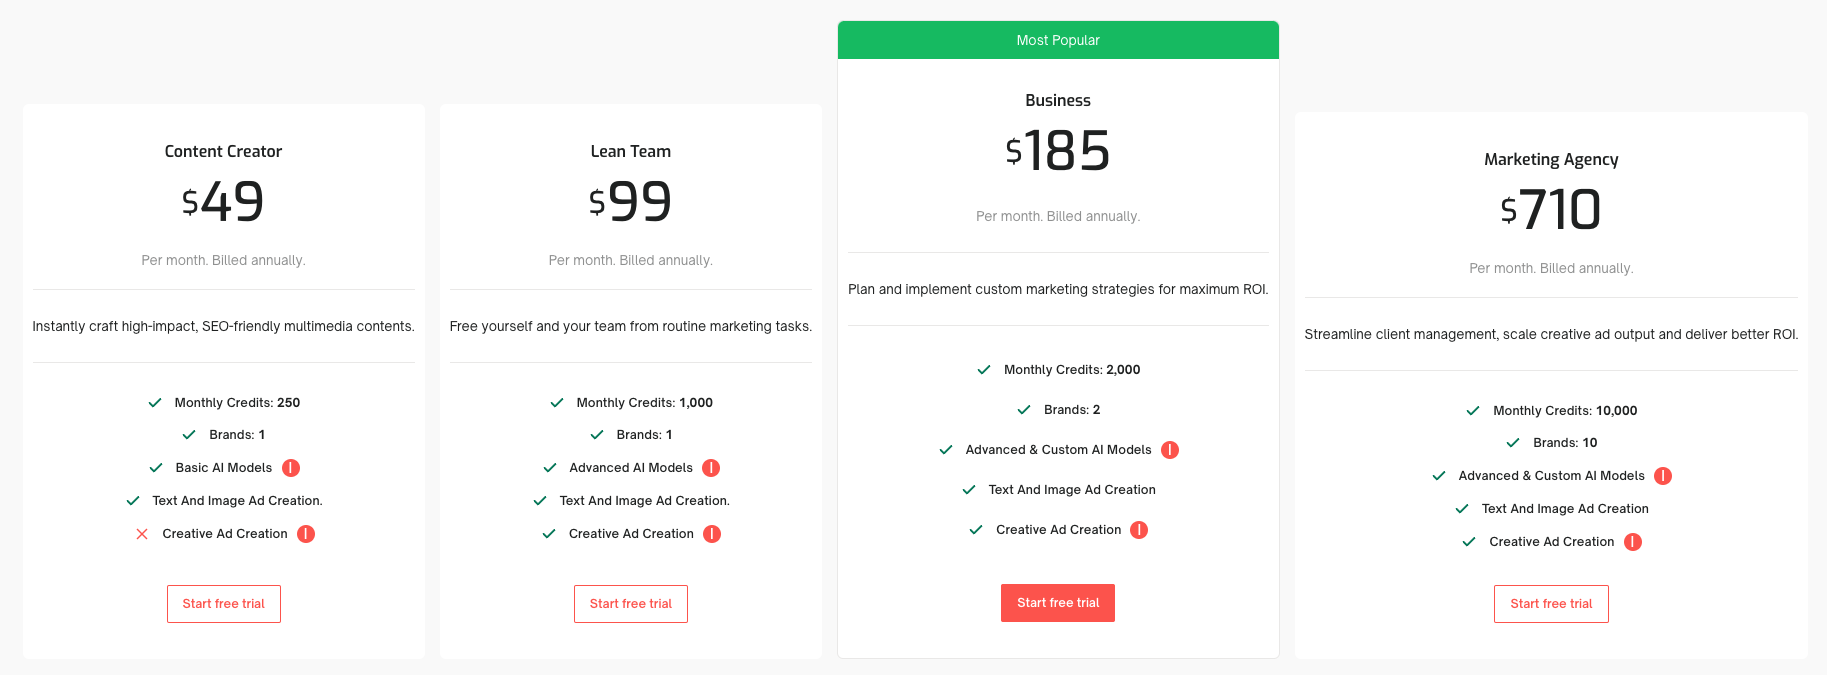Open info icon for Advanced AI Models in Lean Team
1827x675 pixels.
[711, 467]
